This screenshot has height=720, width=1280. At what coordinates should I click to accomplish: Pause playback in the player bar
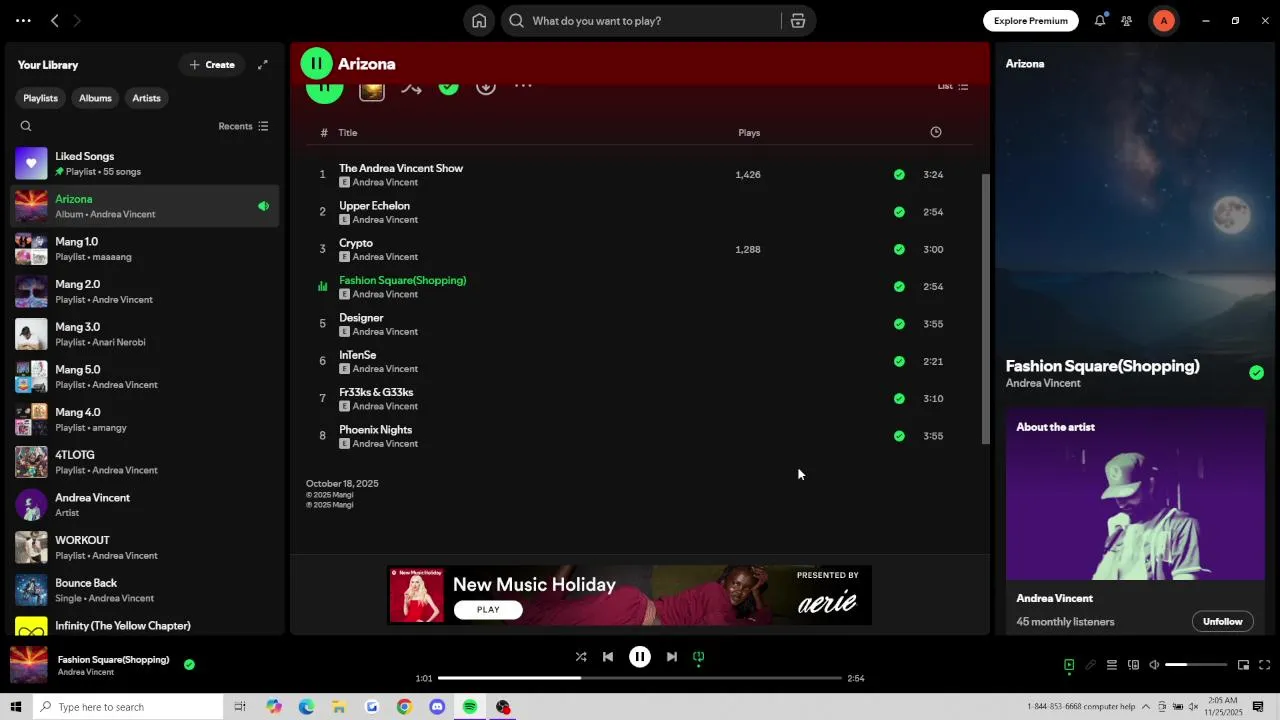tap(640, 657)
